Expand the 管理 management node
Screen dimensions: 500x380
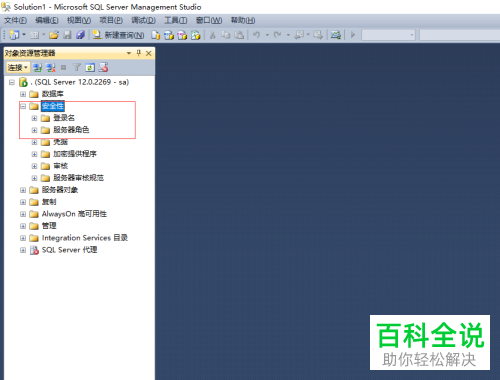[23, 226]
